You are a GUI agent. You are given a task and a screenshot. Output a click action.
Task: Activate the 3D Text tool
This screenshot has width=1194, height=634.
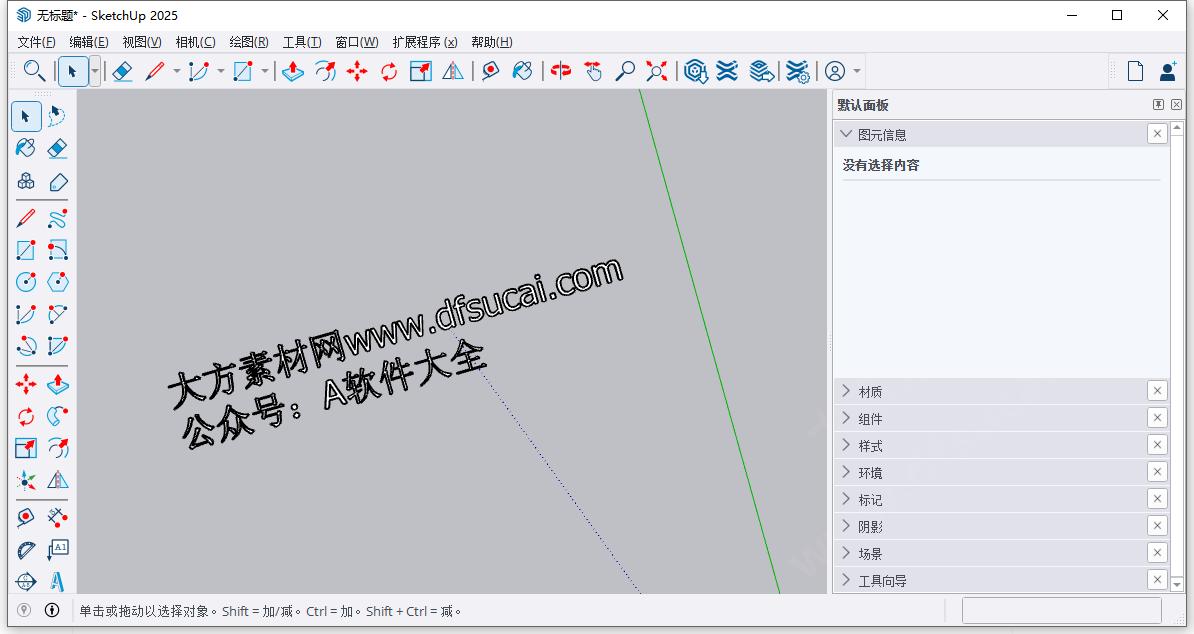pyautogui.click(x=58, y=581)
